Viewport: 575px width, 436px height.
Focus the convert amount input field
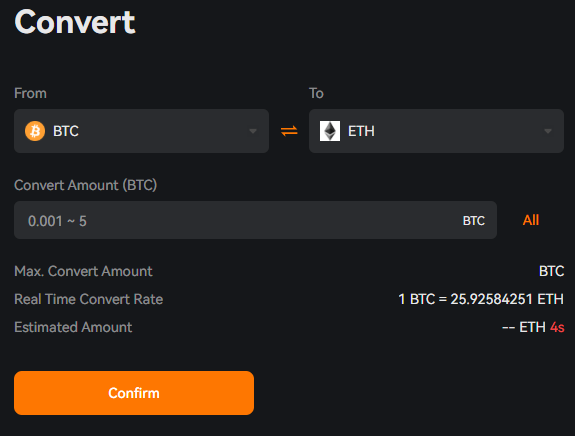(x=255, y=220)
